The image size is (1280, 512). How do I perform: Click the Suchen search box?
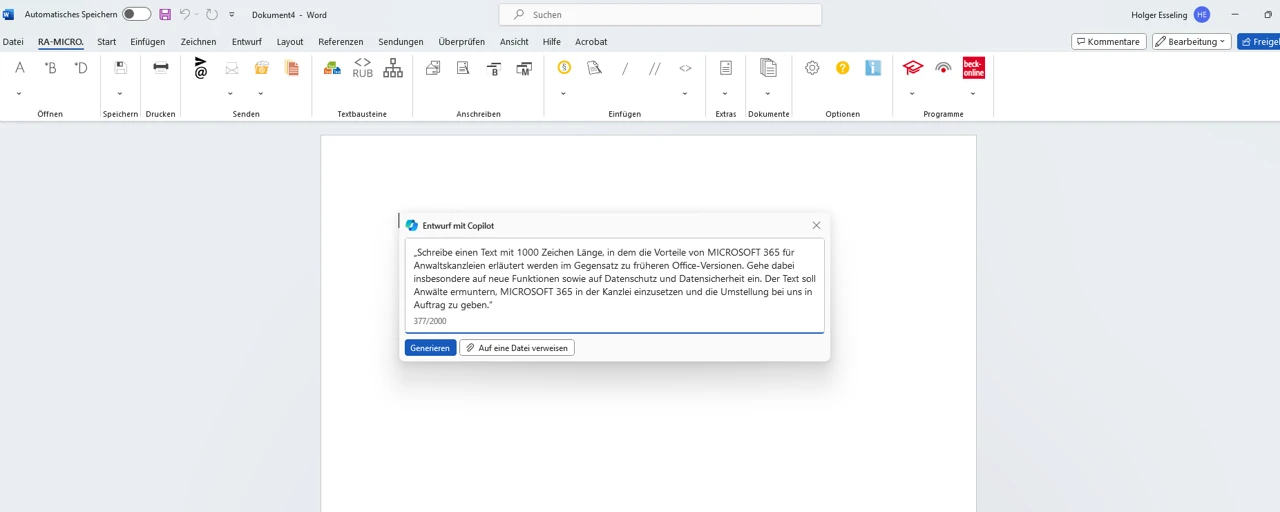[x=660, y=15]
